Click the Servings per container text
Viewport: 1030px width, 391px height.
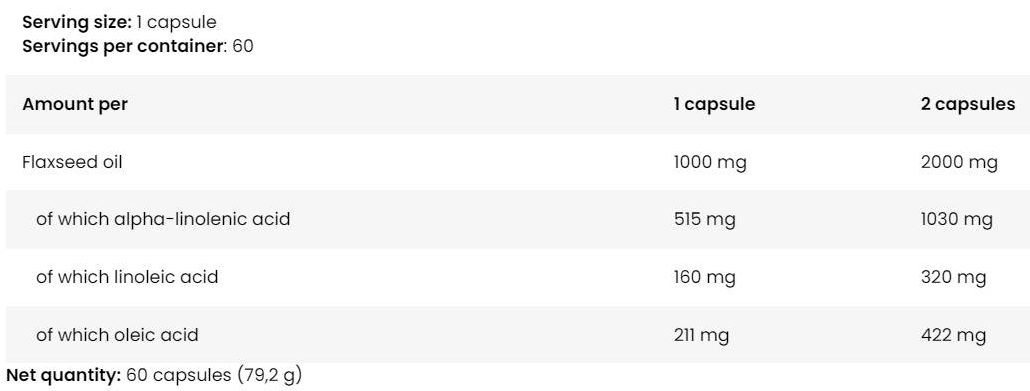(123, 46)
